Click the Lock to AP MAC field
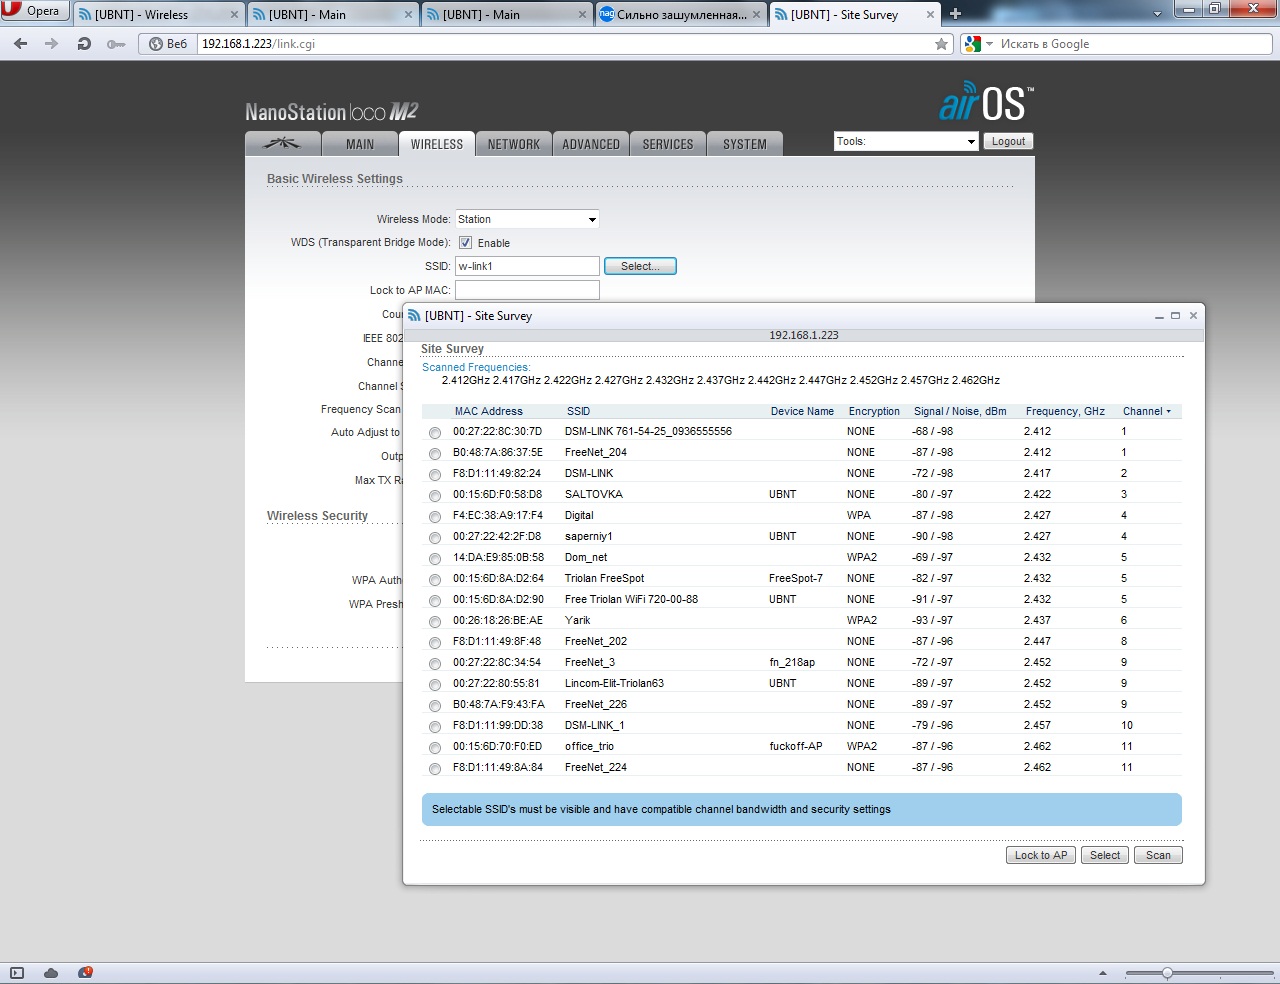The width and height of the screenshot is (1280, 984). pos(527,290)
